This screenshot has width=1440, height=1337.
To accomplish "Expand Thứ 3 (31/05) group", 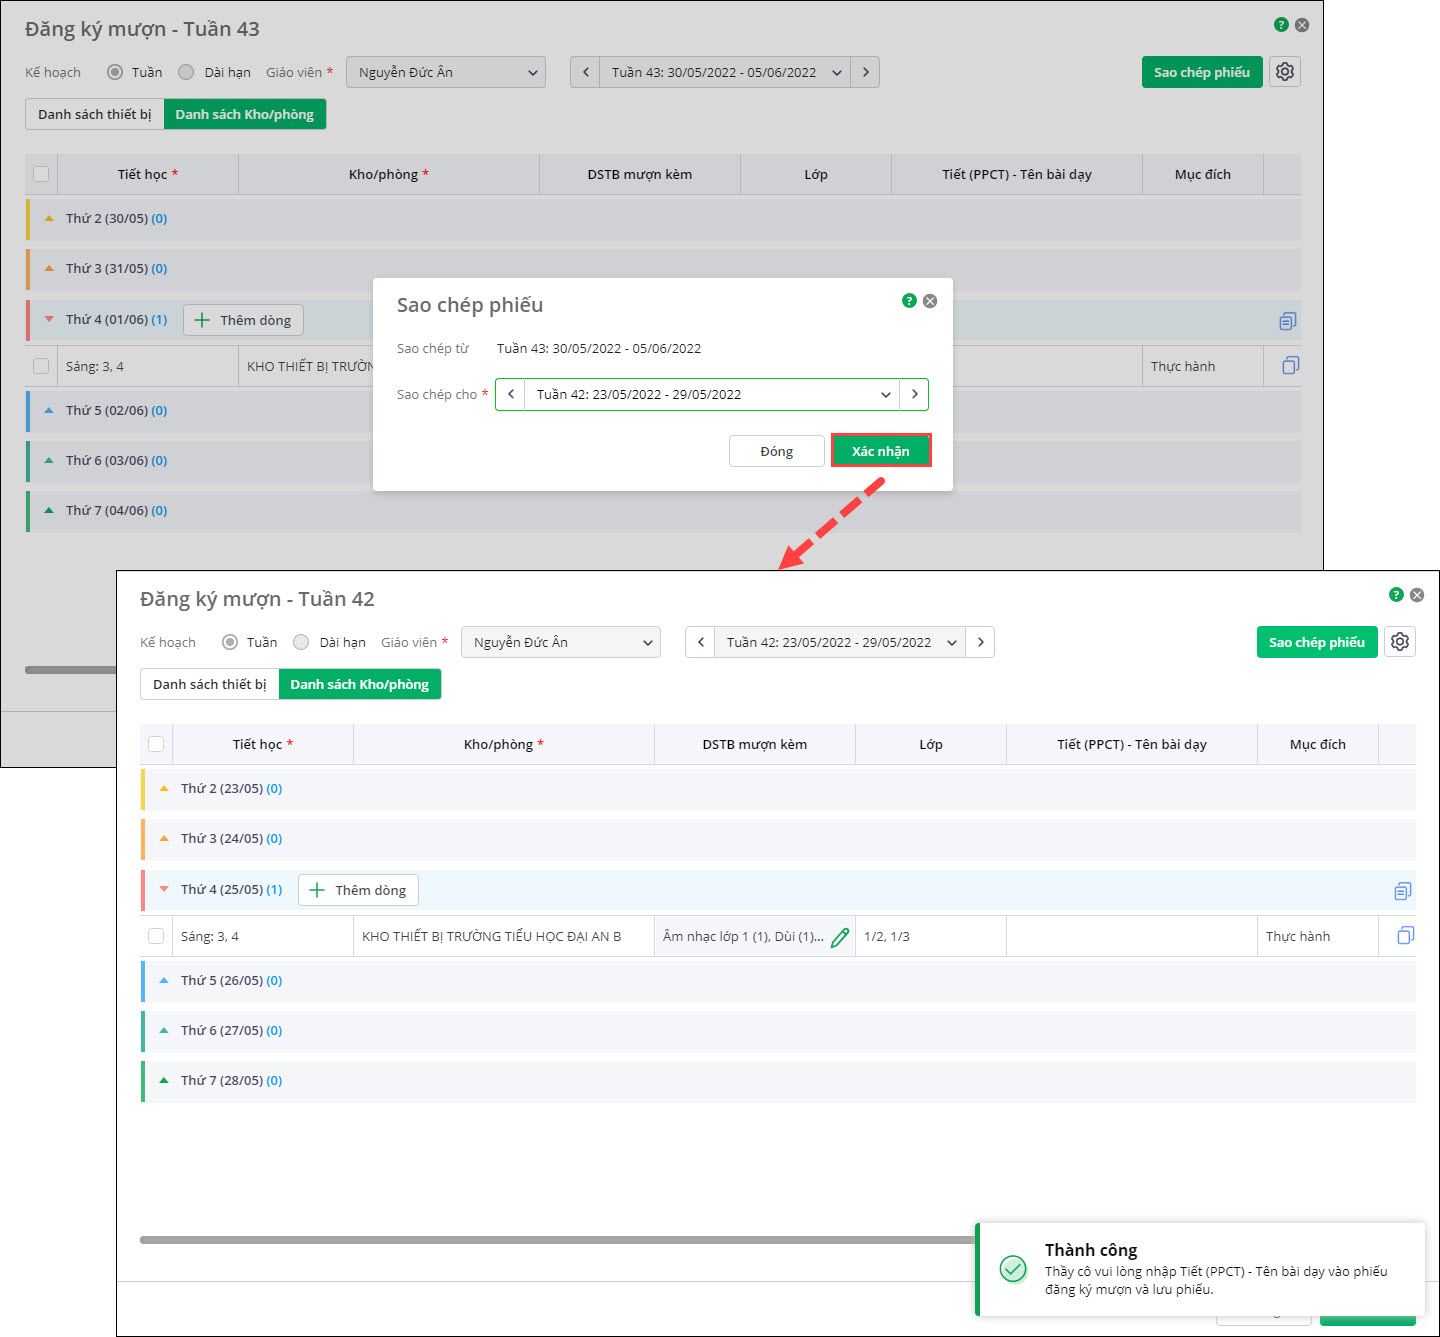I will coord(49,268).
